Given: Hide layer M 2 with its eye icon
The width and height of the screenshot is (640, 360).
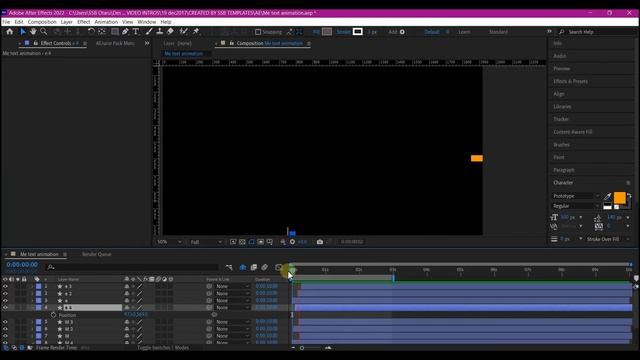Looking at the screenshot, I should coord(5,329).
